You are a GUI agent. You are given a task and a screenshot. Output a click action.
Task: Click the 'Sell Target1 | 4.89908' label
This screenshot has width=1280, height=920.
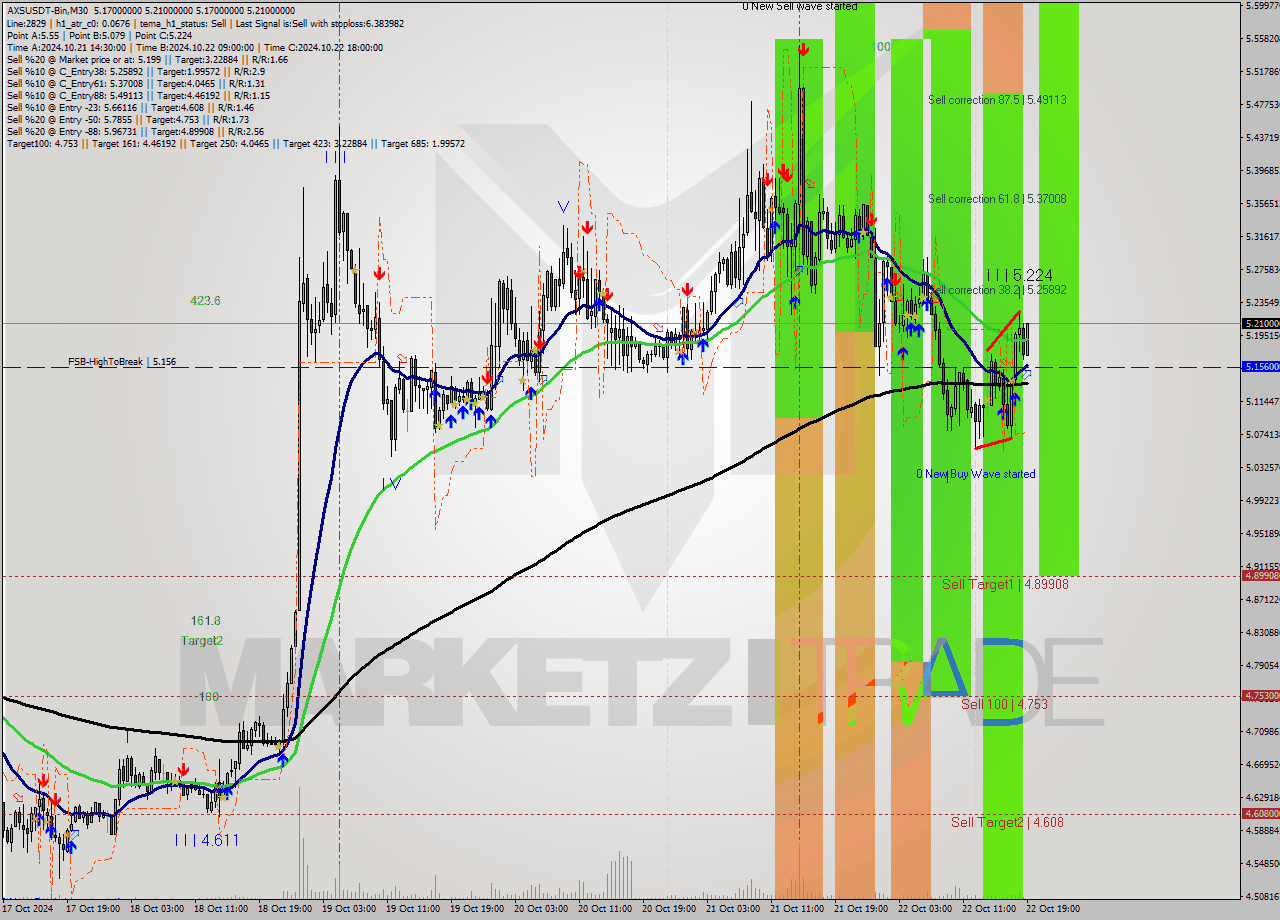click(1005, 584)
